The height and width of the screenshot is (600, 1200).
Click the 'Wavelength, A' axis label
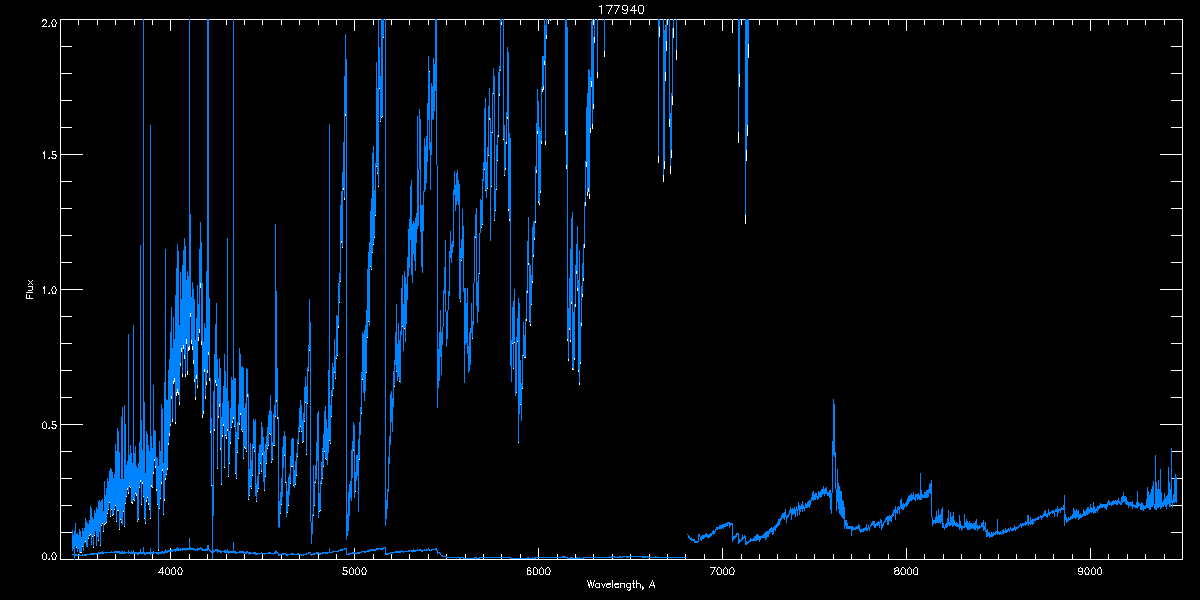621,584
